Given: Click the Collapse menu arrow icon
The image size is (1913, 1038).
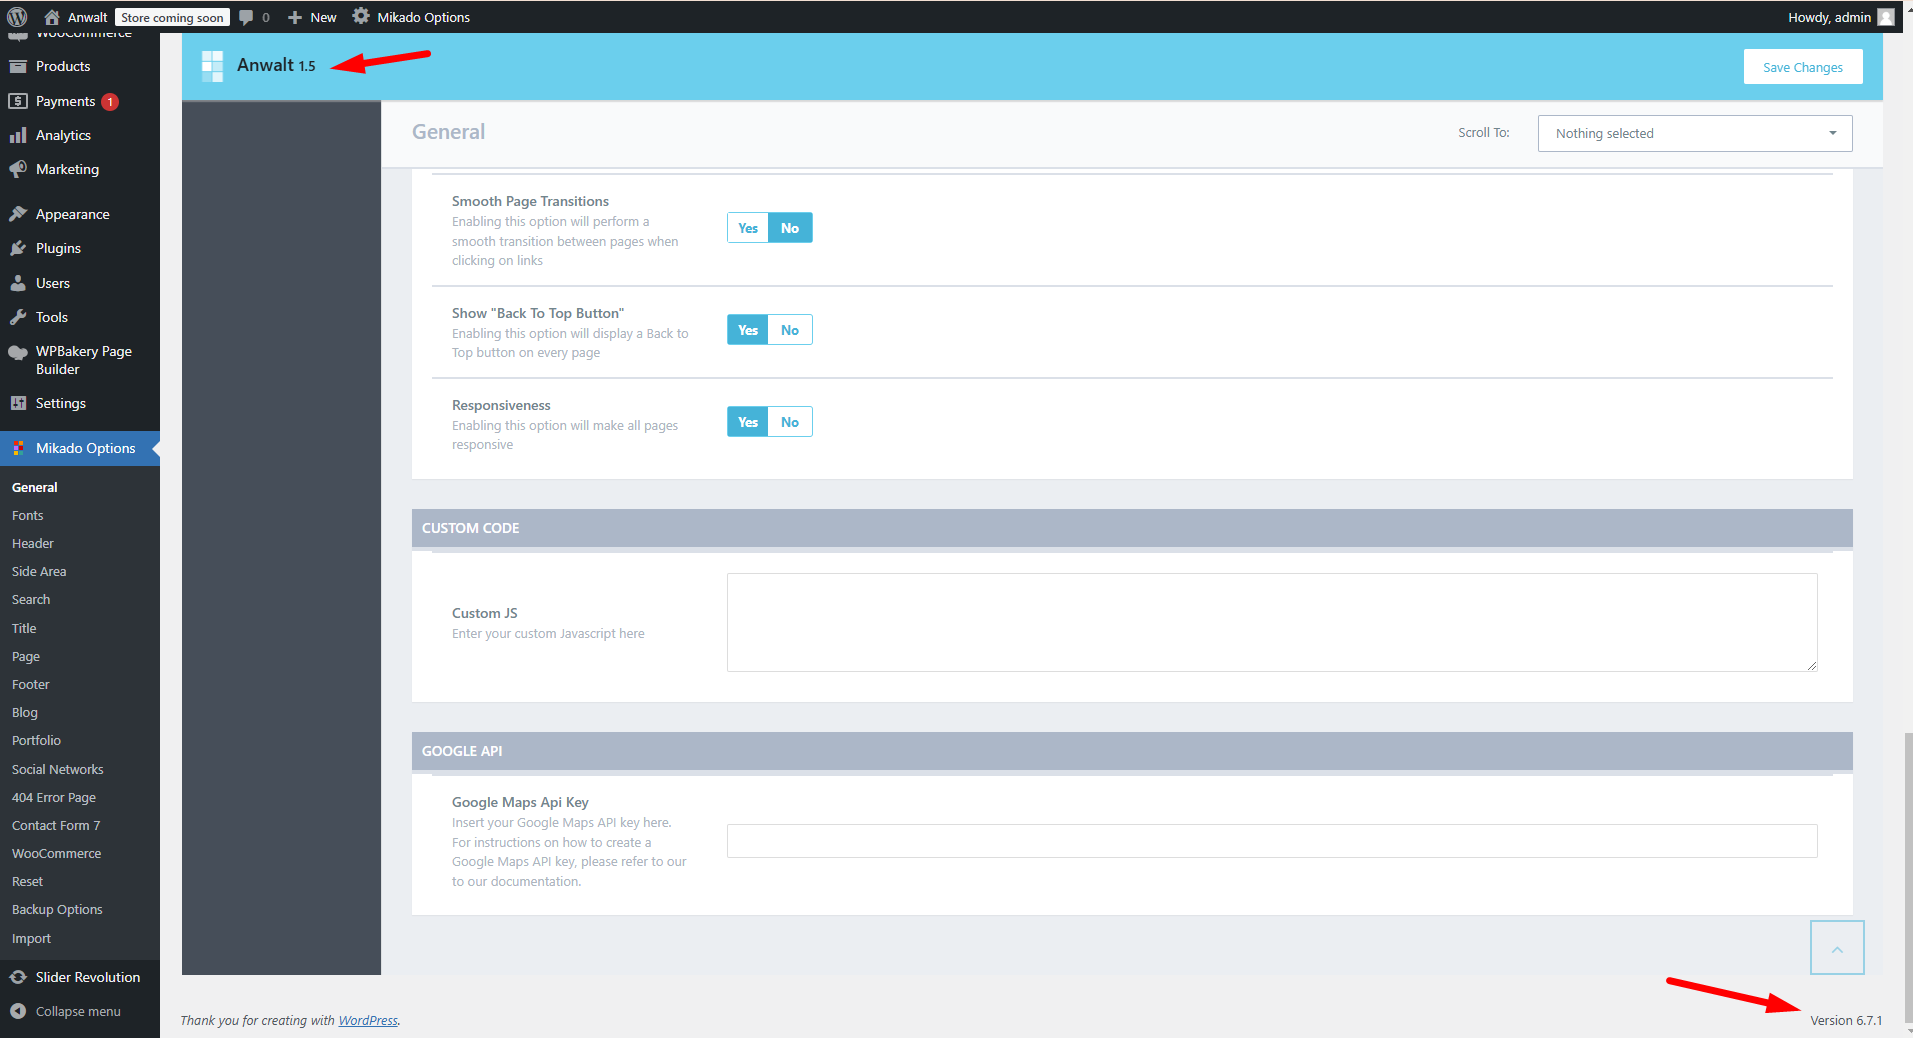Looking at the screenshot, I should point(18,1011).
